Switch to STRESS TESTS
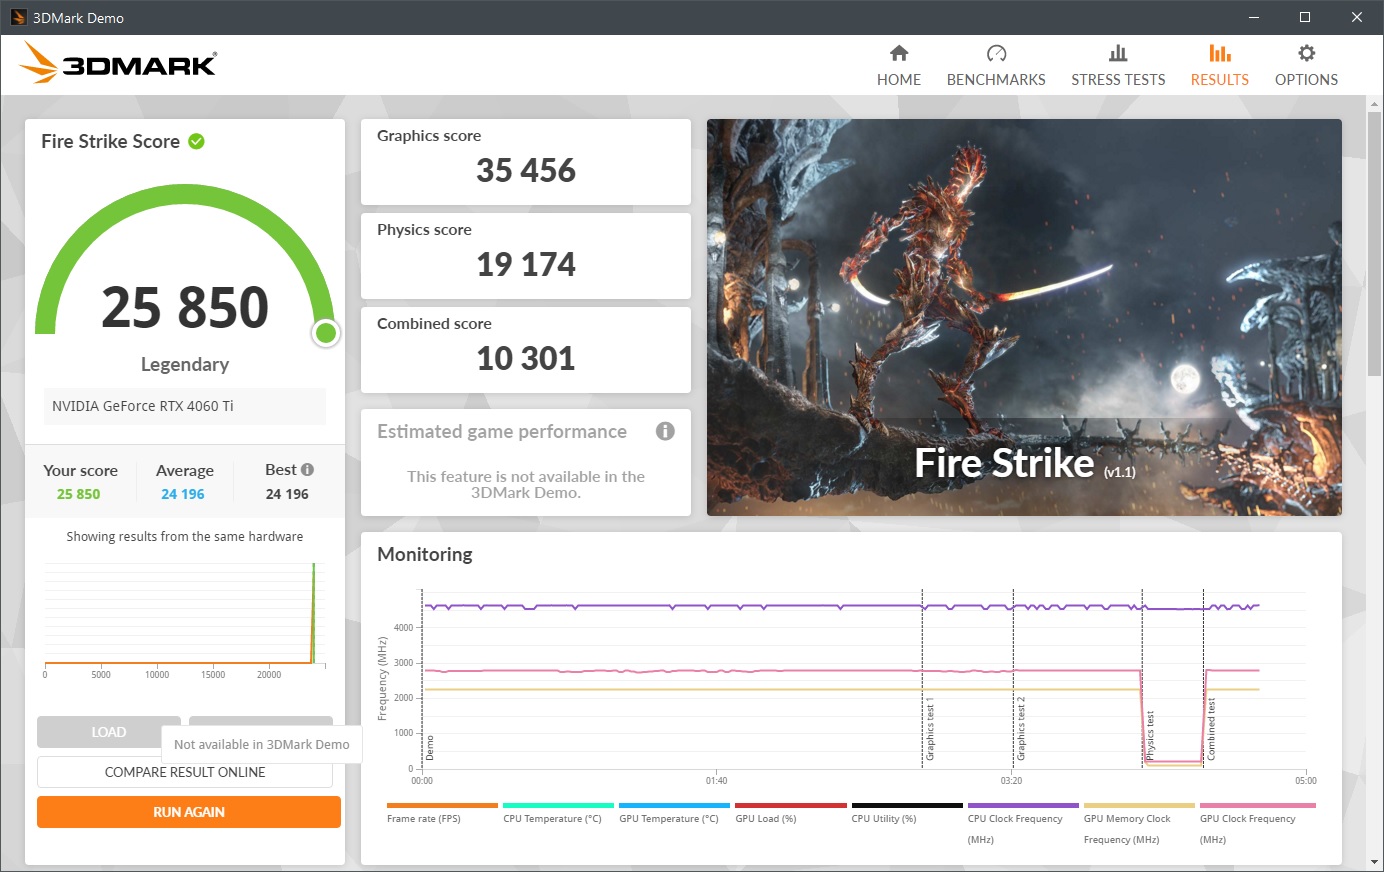The image size is (1384, 872). (1118, 66)
